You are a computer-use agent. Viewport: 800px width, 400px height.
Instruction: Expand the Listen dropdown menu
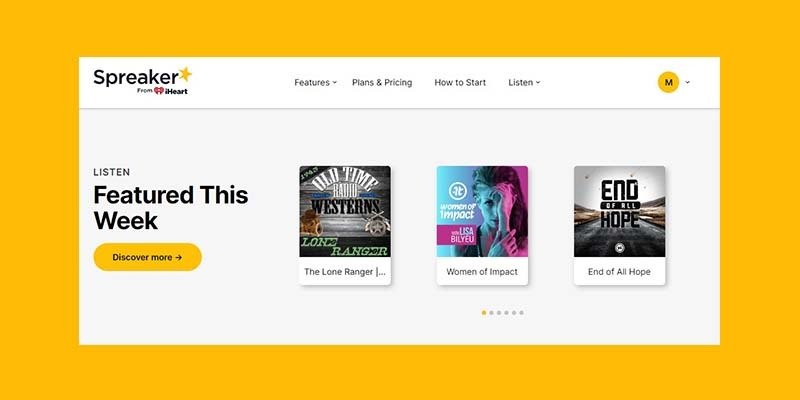point(524,83)
